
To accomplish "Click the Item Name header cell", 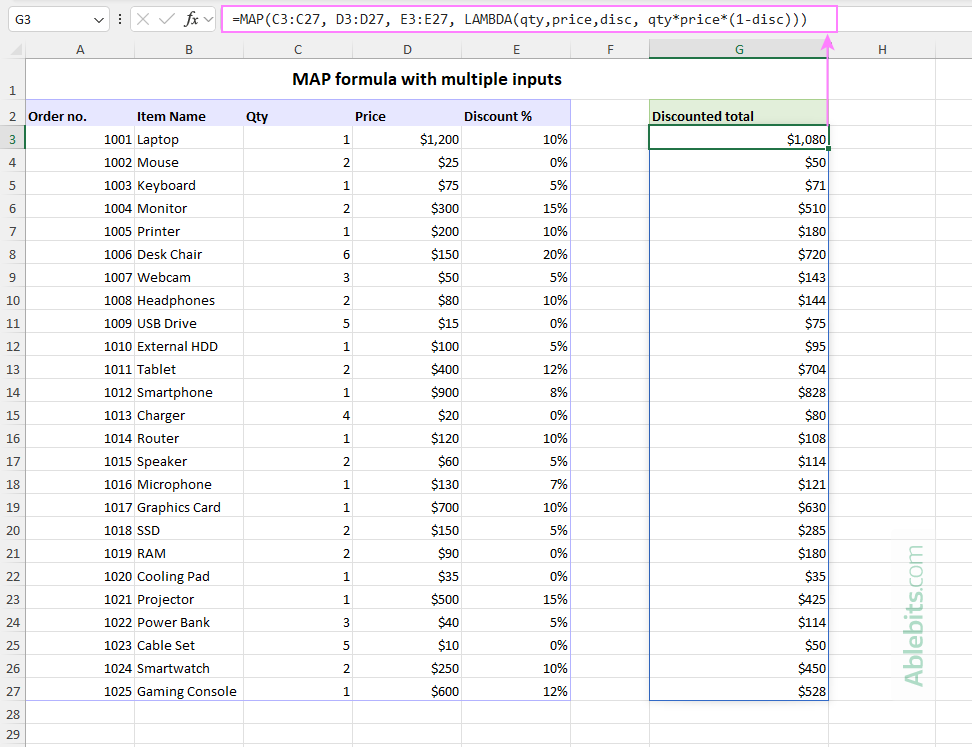I will click(188, 115).
